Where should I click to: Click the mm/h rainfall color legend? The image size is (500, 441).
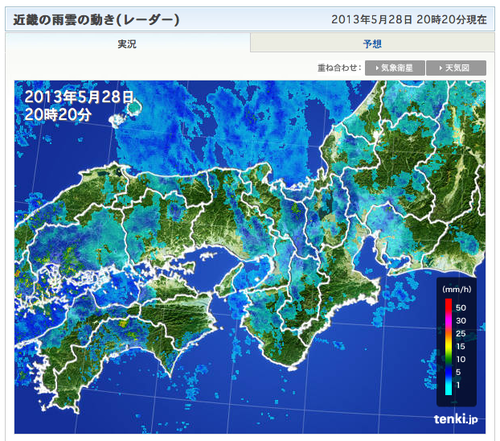[456, 342]
